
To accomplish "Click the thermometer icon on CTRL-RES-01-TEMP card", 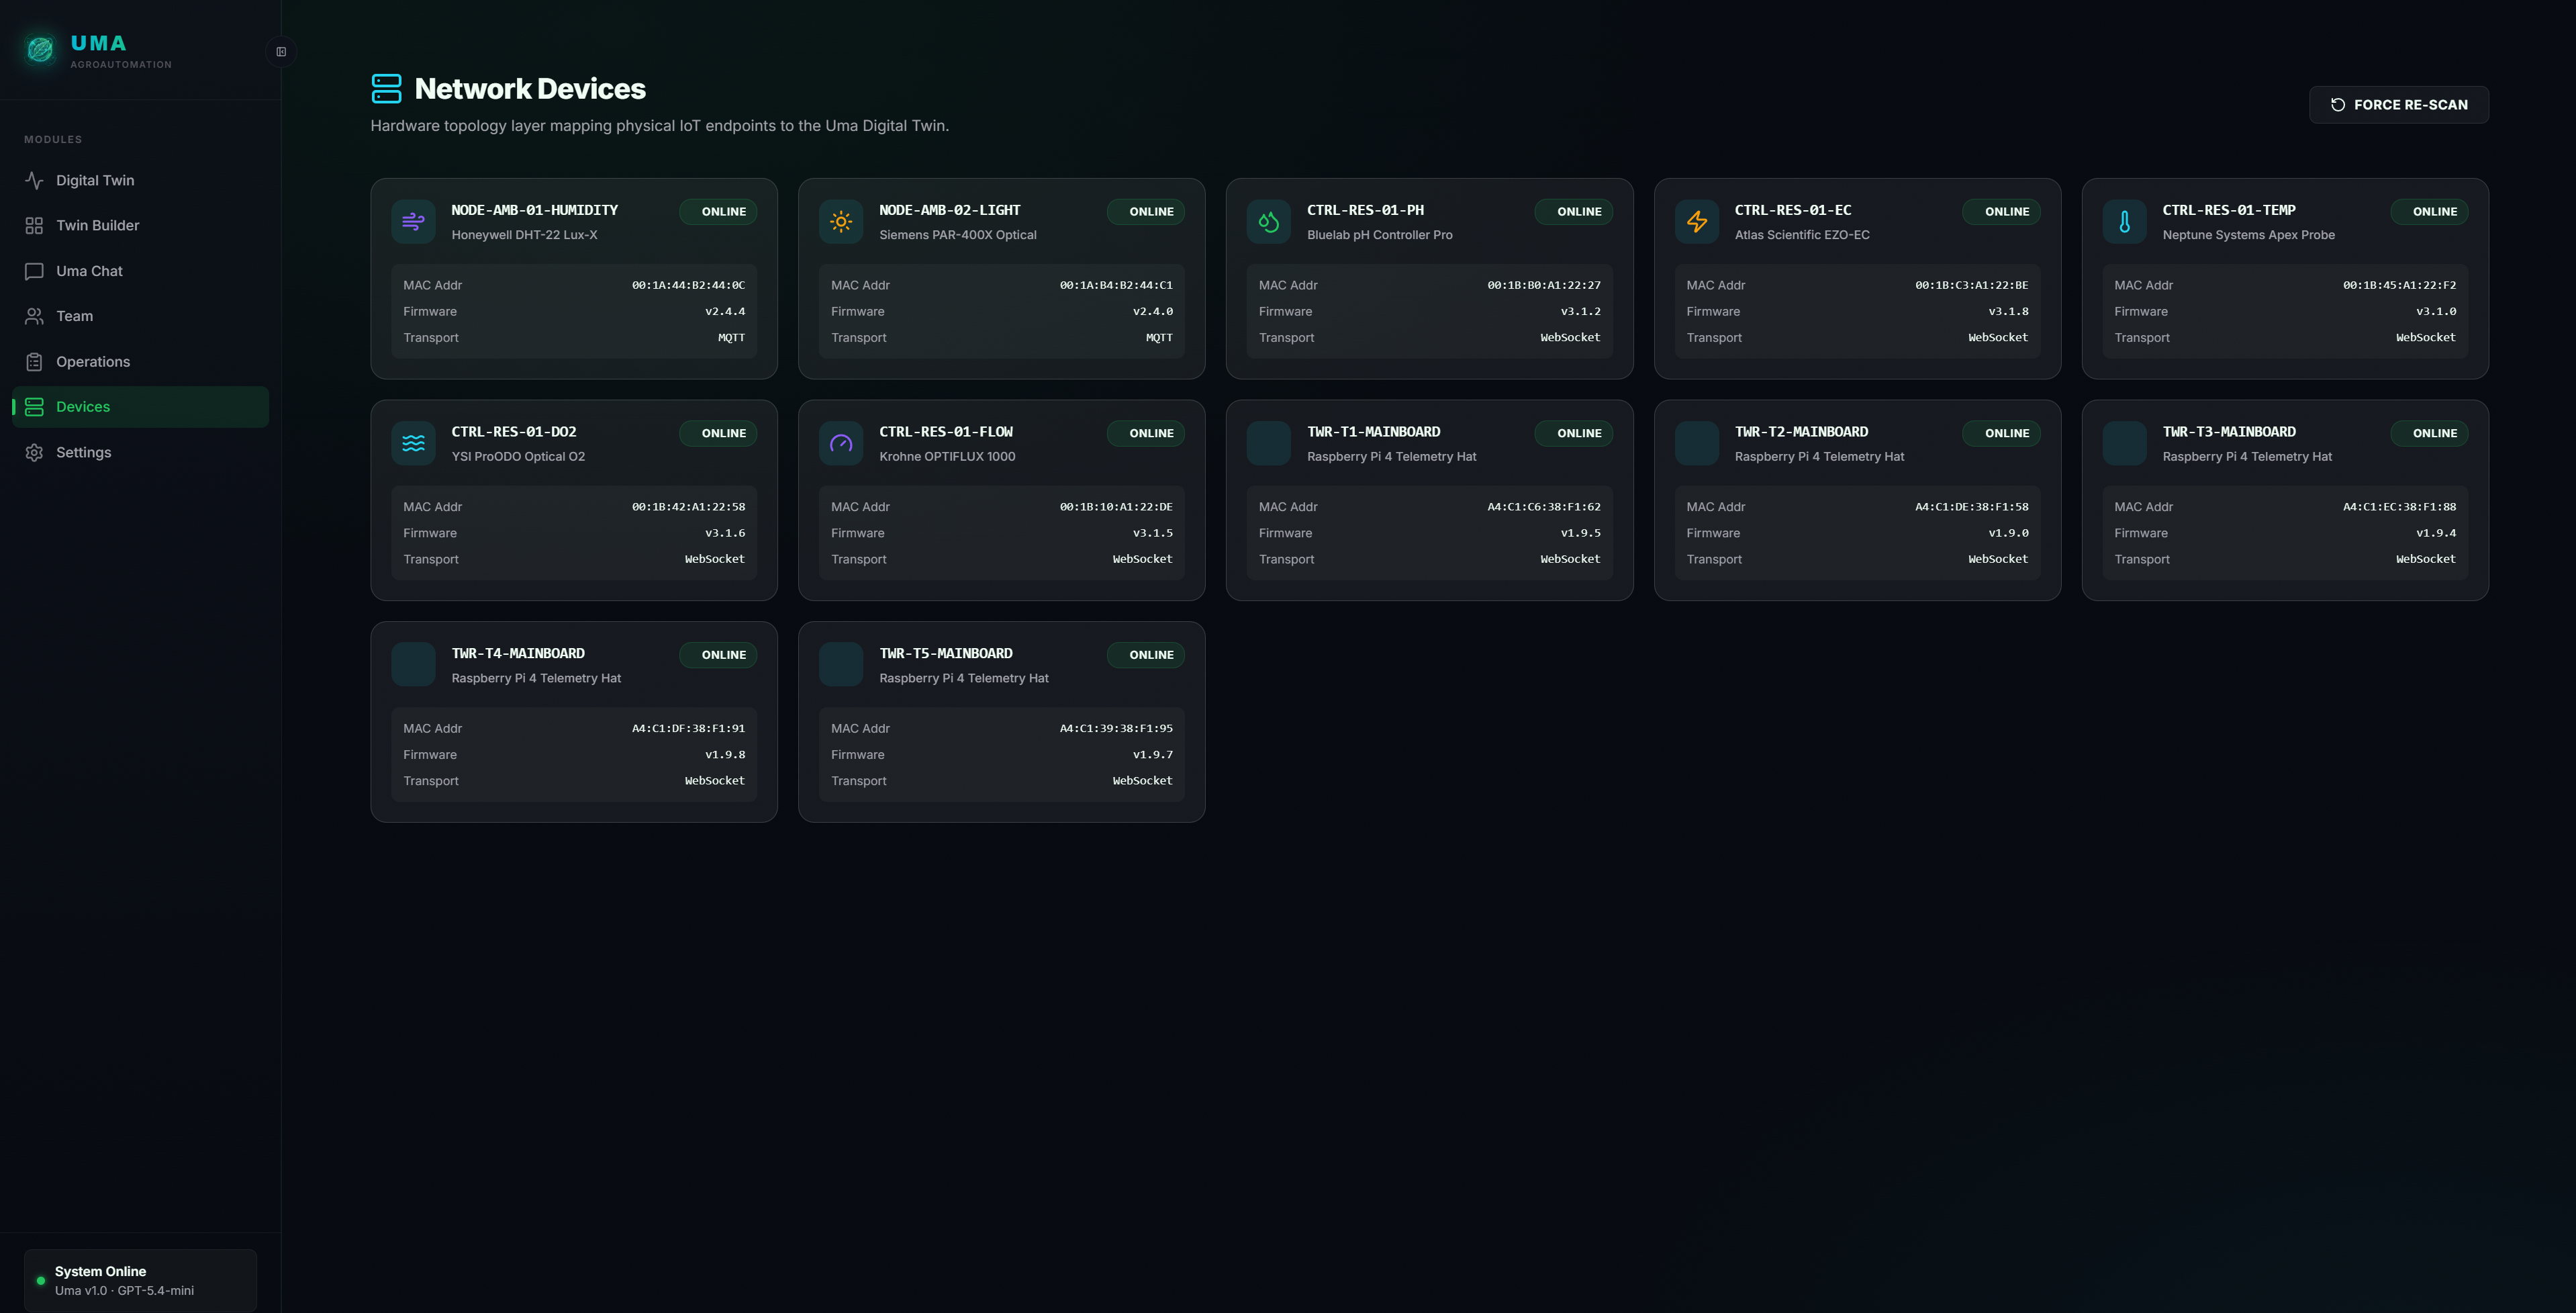I will pos(2125,221).
